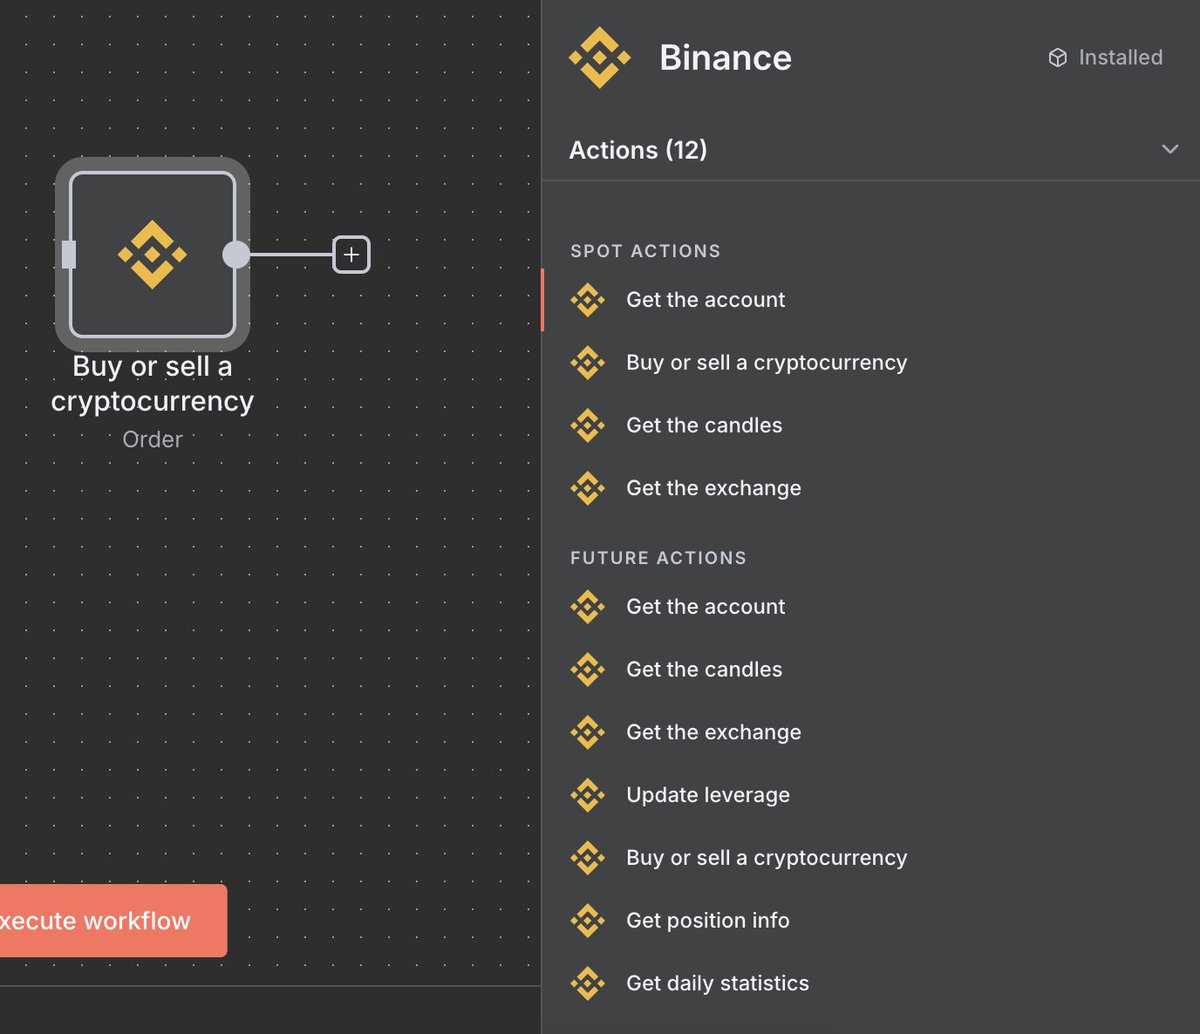Click the Binance icon beside Future Get the exchange
Viewport: 1200px width, 1034px height.
pos(587,733)
